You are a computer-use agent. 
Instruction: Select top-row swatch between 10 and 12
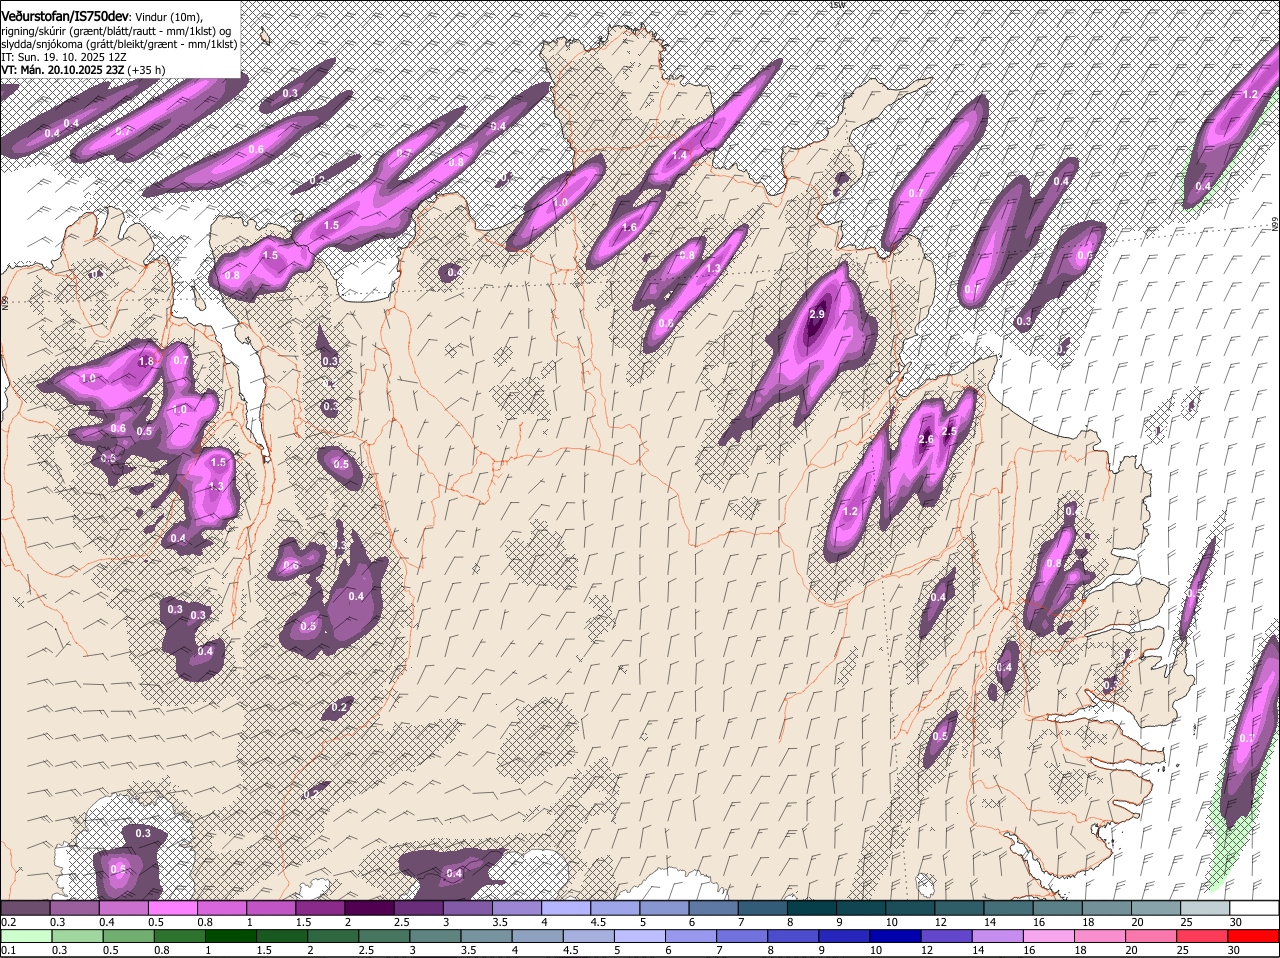click(x=910, y=907)
